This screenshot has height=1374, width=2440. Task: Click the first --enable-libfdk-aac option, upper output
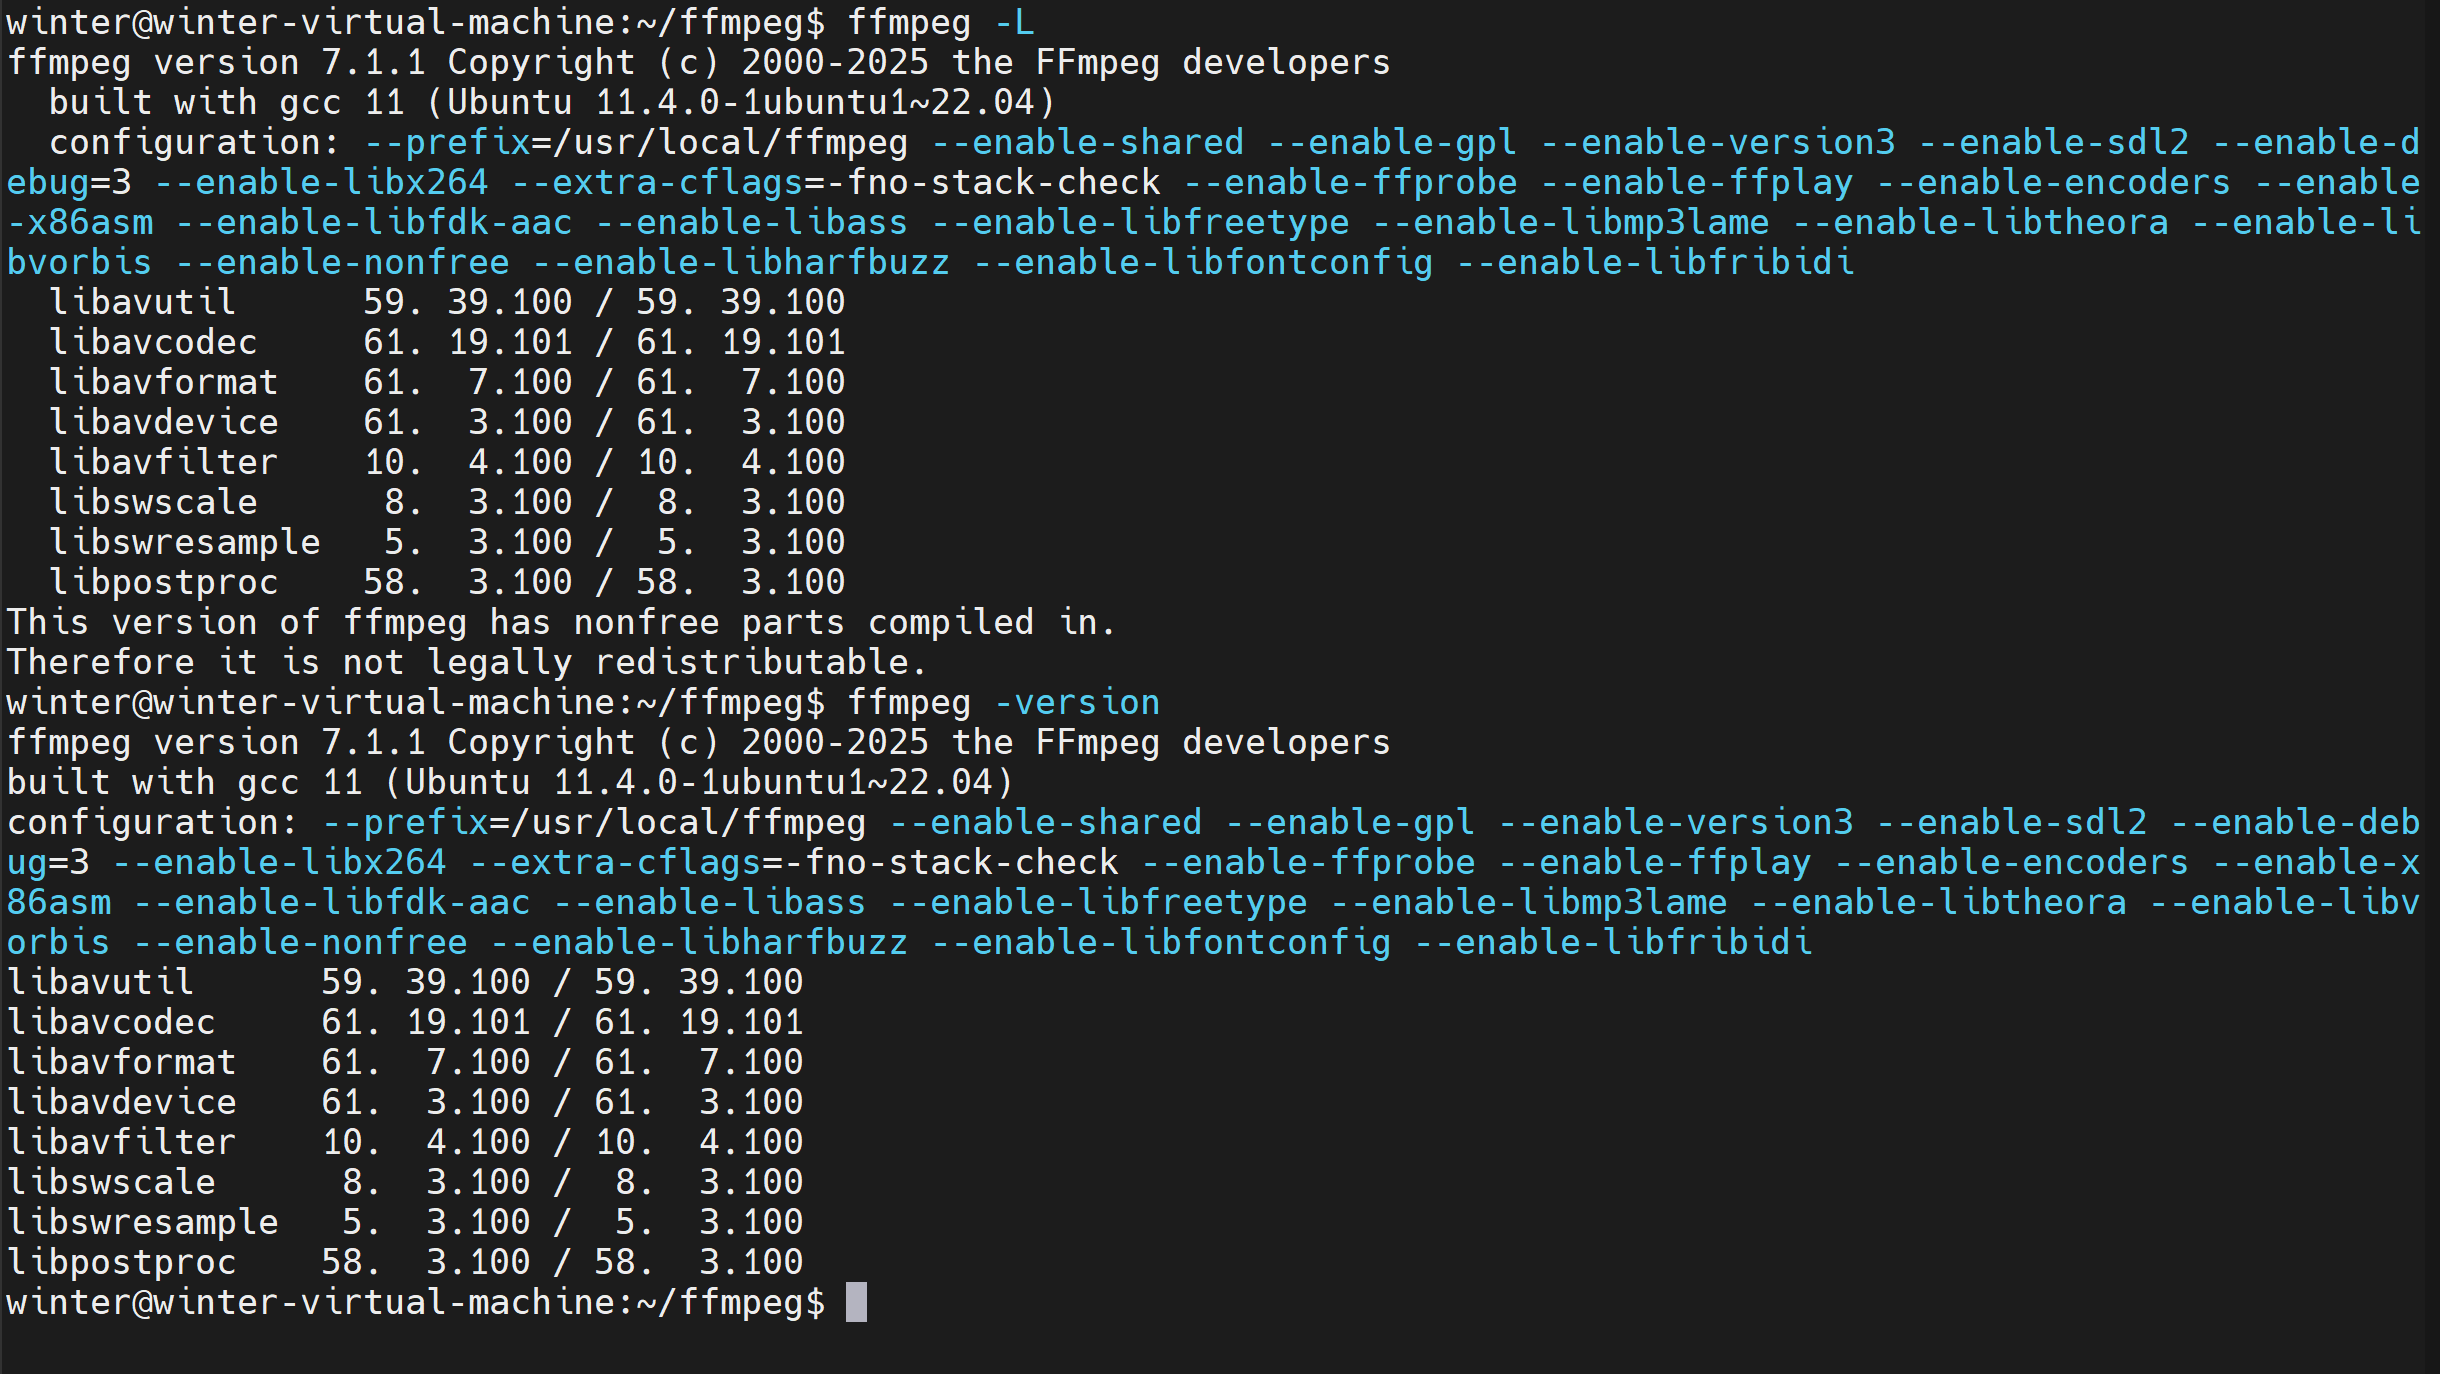[374, 222]
